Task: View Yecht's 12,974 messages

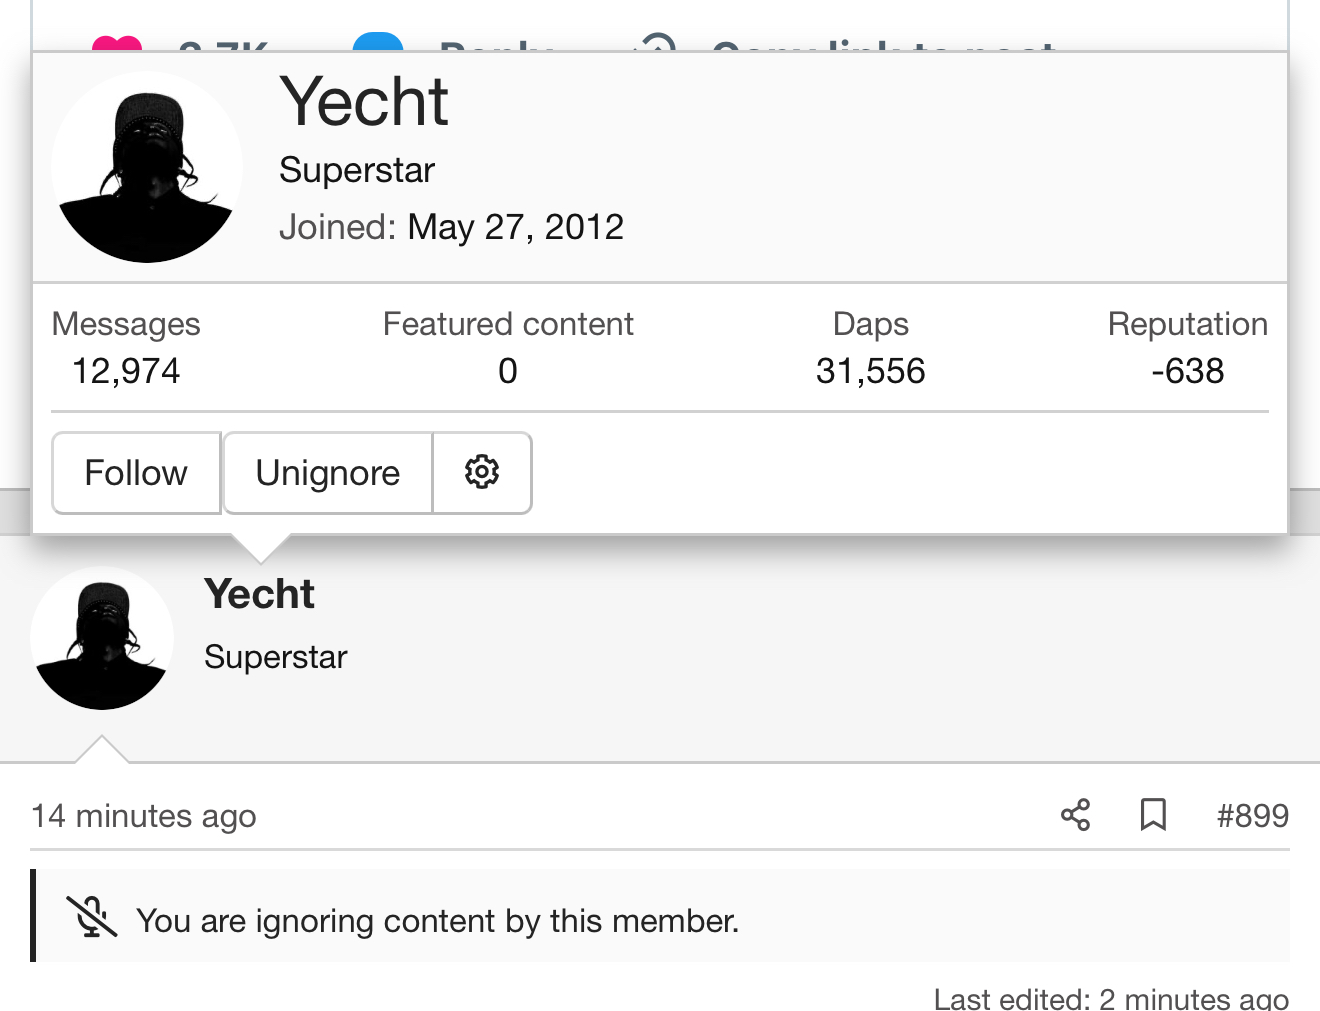Action: [126, 371]
